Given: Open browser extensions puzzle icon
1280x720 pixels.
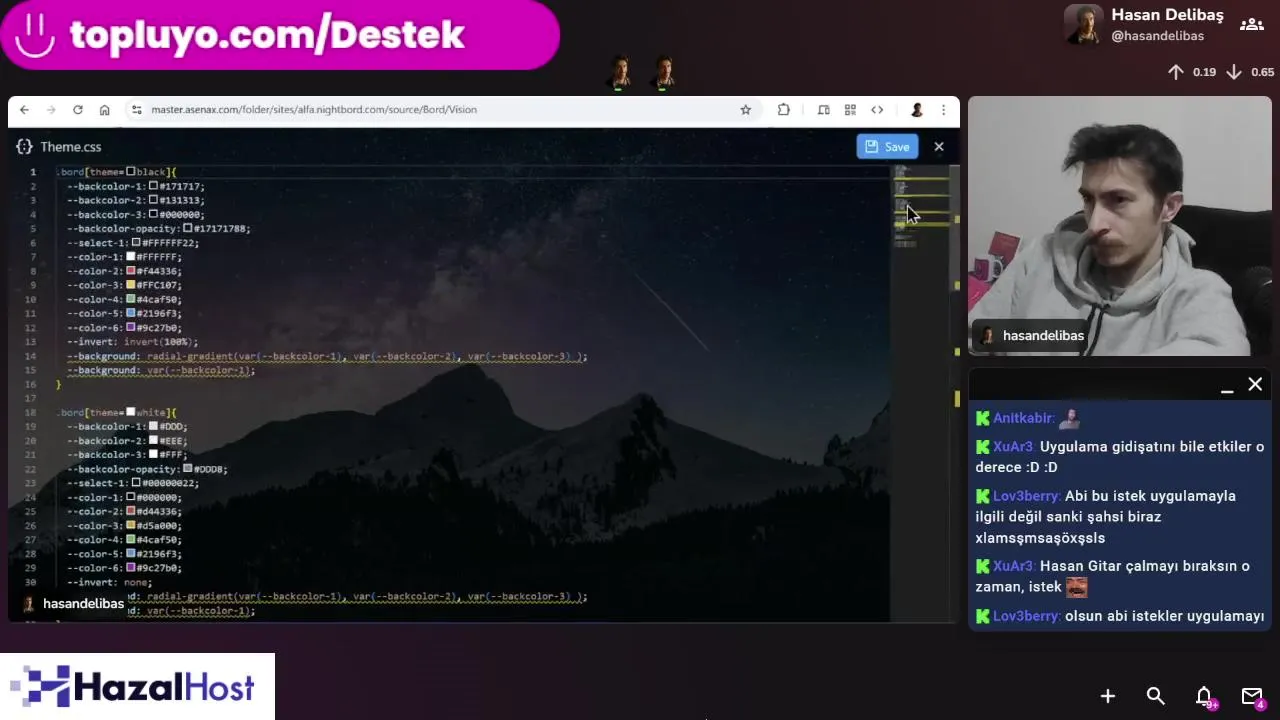Looking at the screenshot, I should [784, 110].
